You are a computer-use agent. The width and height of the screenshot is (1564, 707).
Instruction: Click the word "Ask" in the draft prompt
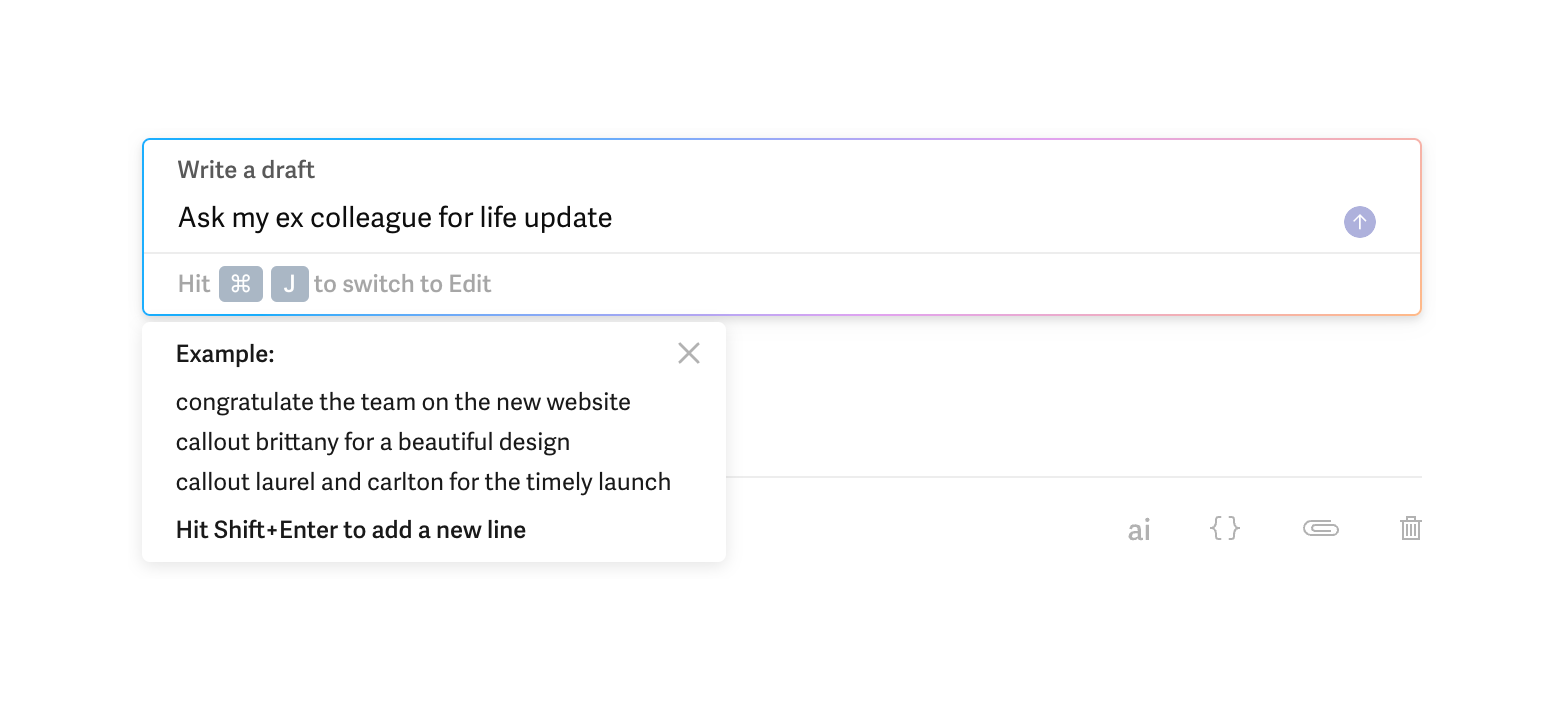201,218
